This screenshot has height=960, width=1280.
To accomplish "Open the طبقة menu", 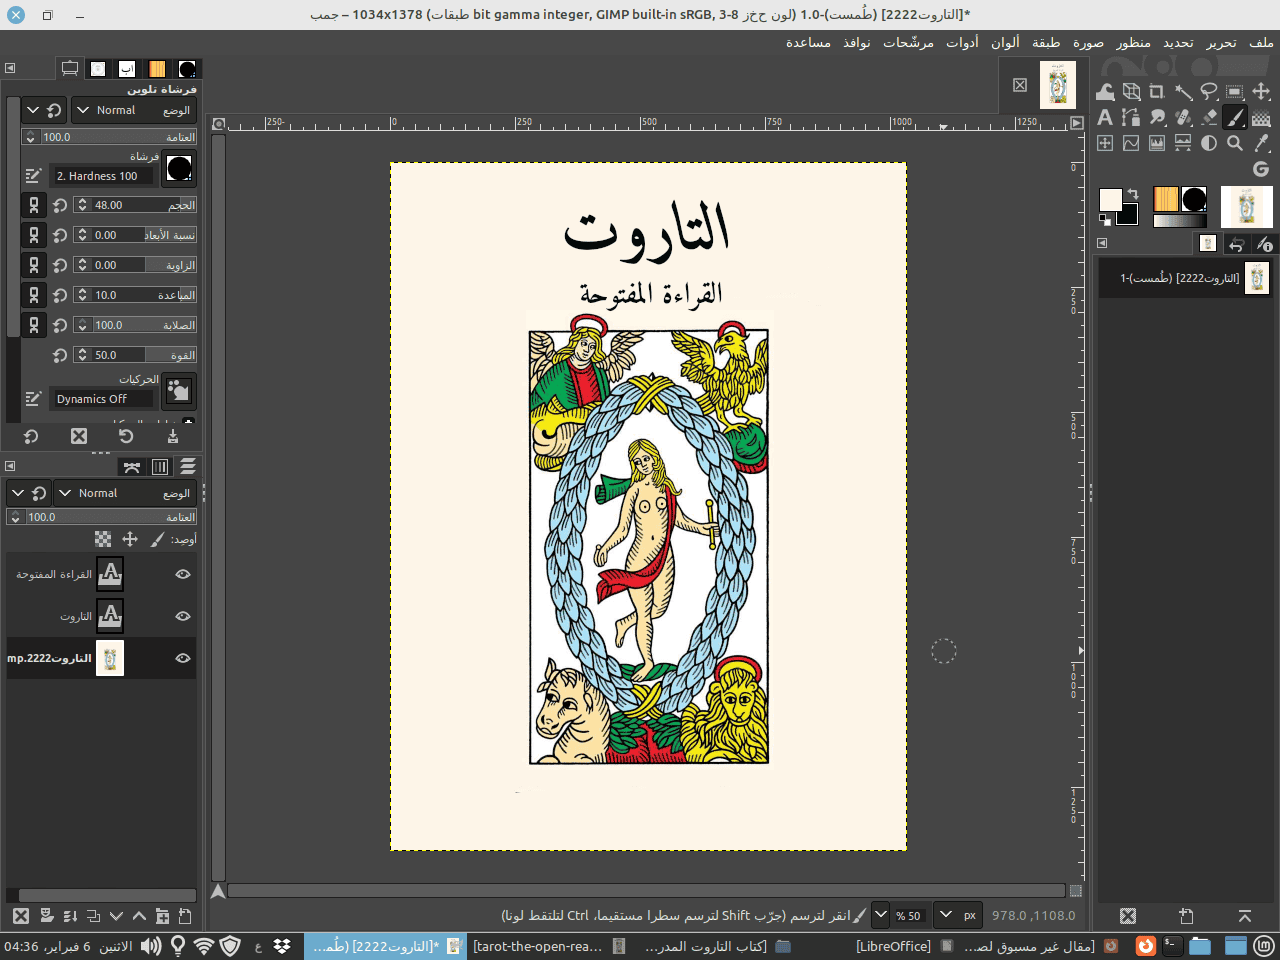I will (1046, 42).
